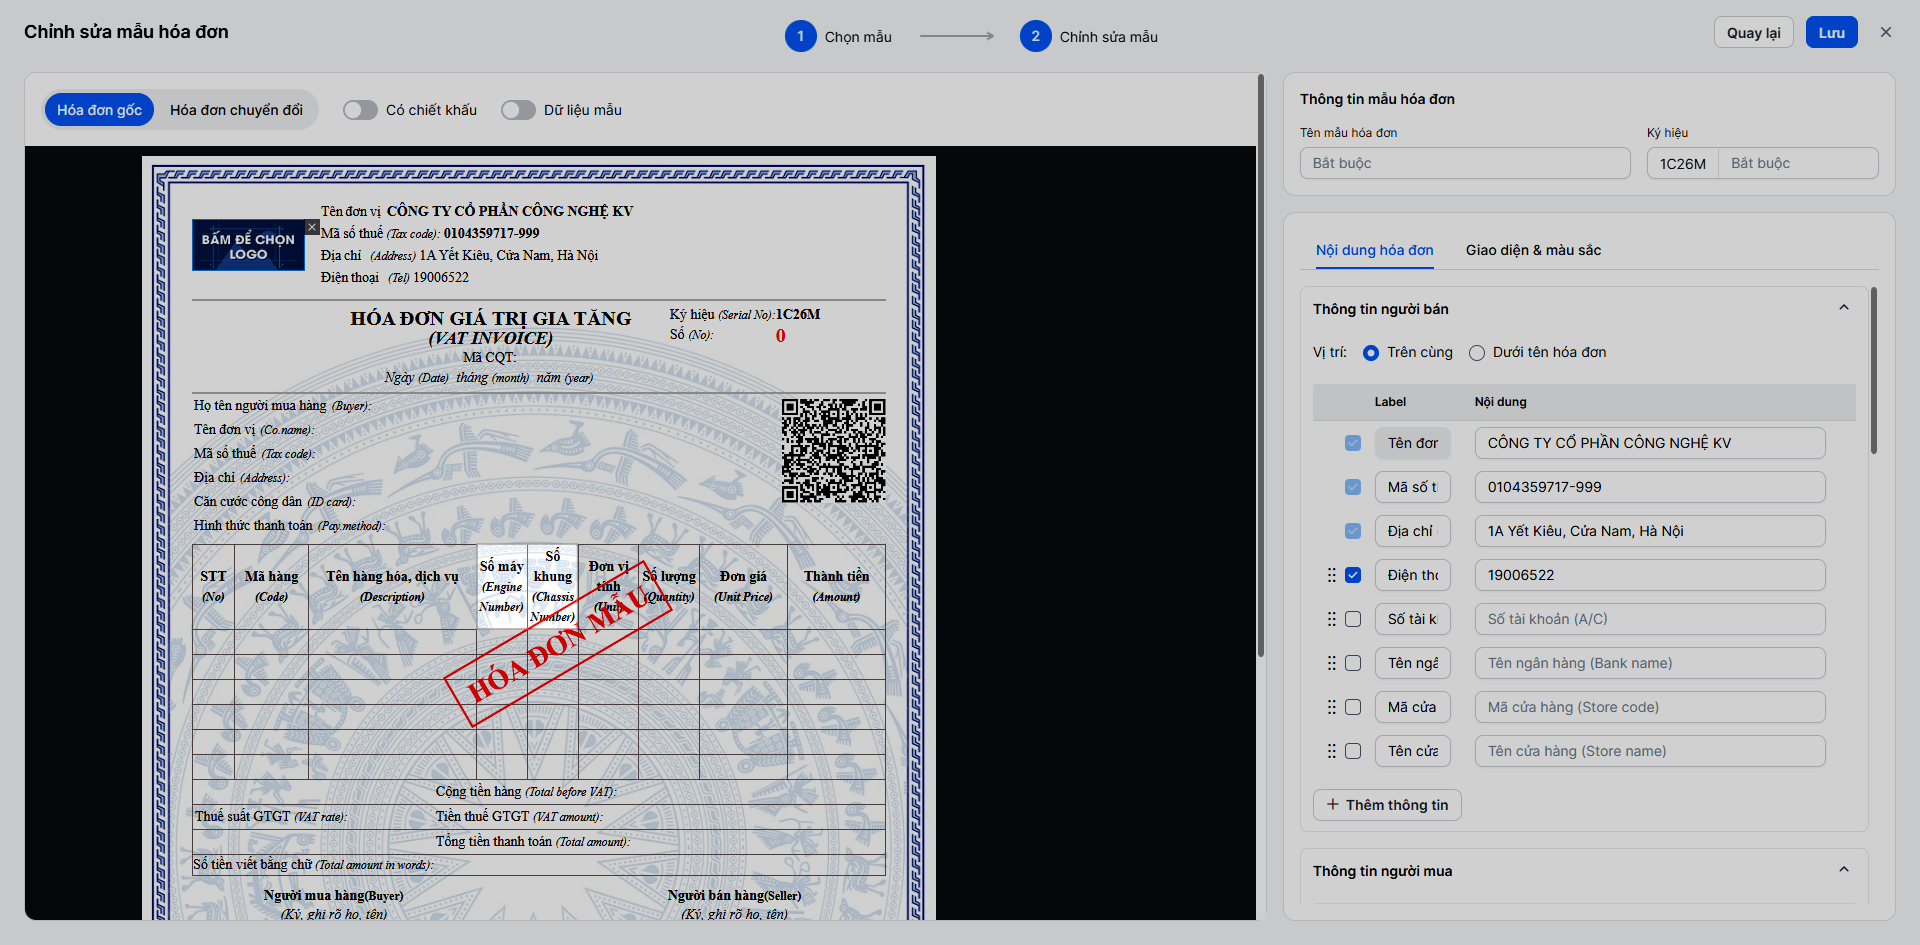Edit the 'Địa chỉ' label field

click(1413, 531)
